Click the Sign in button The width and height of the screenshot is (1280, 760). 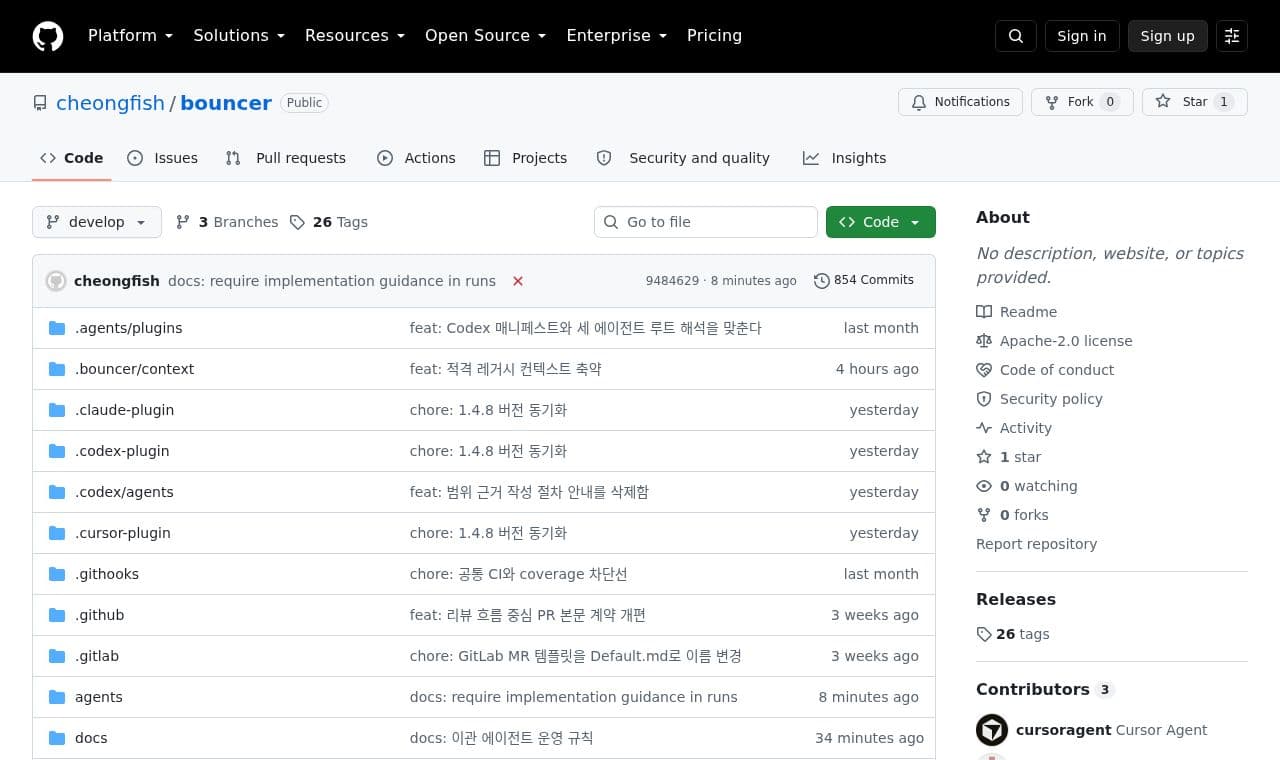(x=1082, y=36)
